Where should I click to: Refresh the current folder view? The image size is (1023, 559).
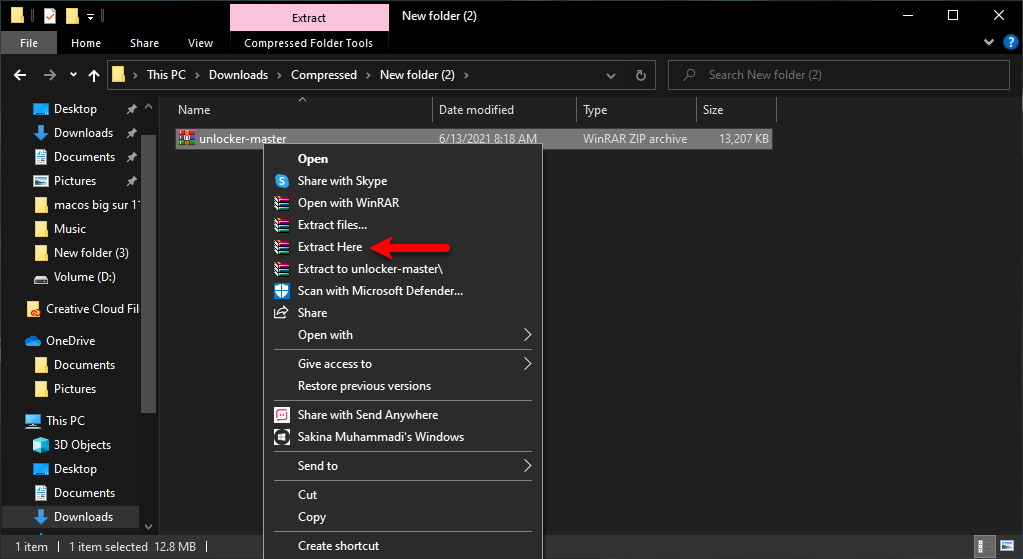point(641,75)
